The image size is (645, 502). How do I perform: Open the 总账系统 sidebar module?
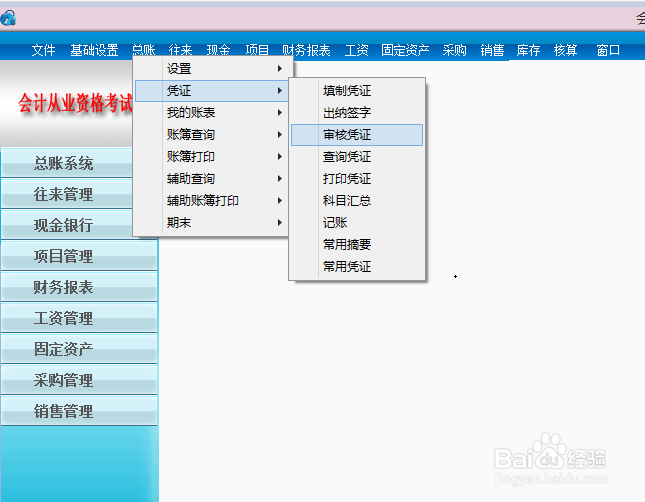67,163
